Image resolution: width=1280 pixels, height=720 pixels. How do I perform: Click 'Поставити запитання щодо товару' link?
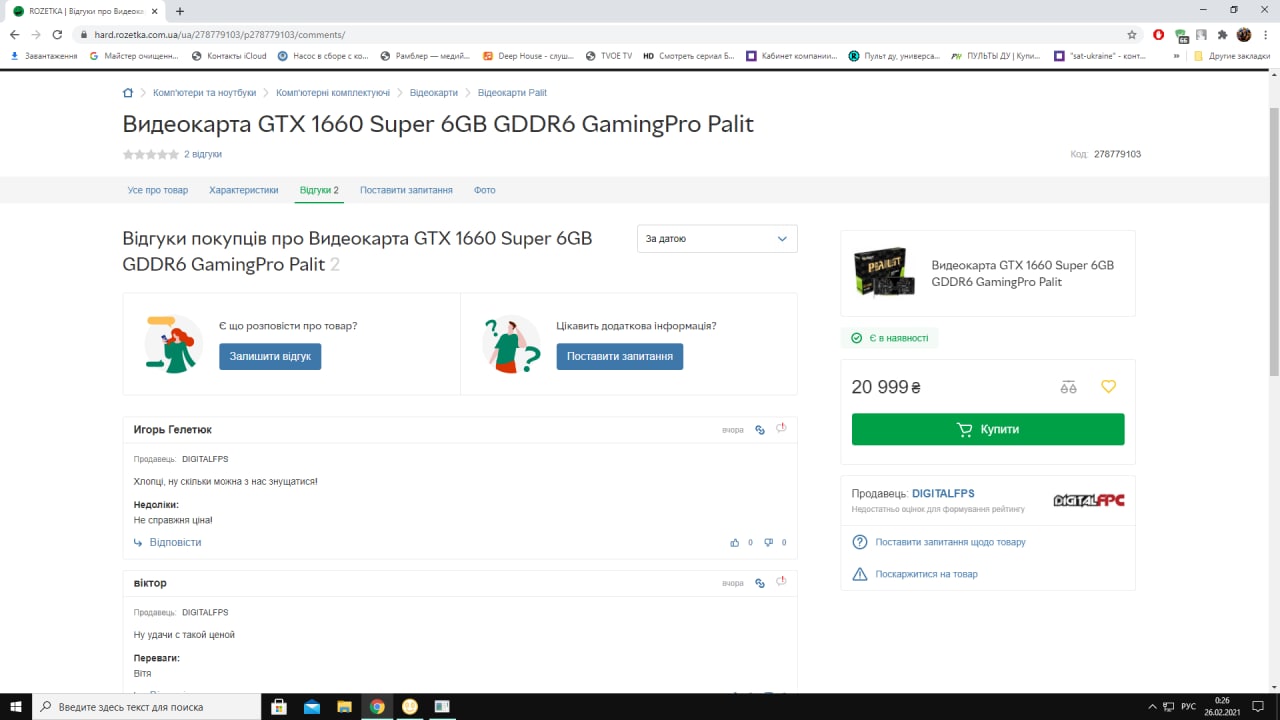(950, 542)
